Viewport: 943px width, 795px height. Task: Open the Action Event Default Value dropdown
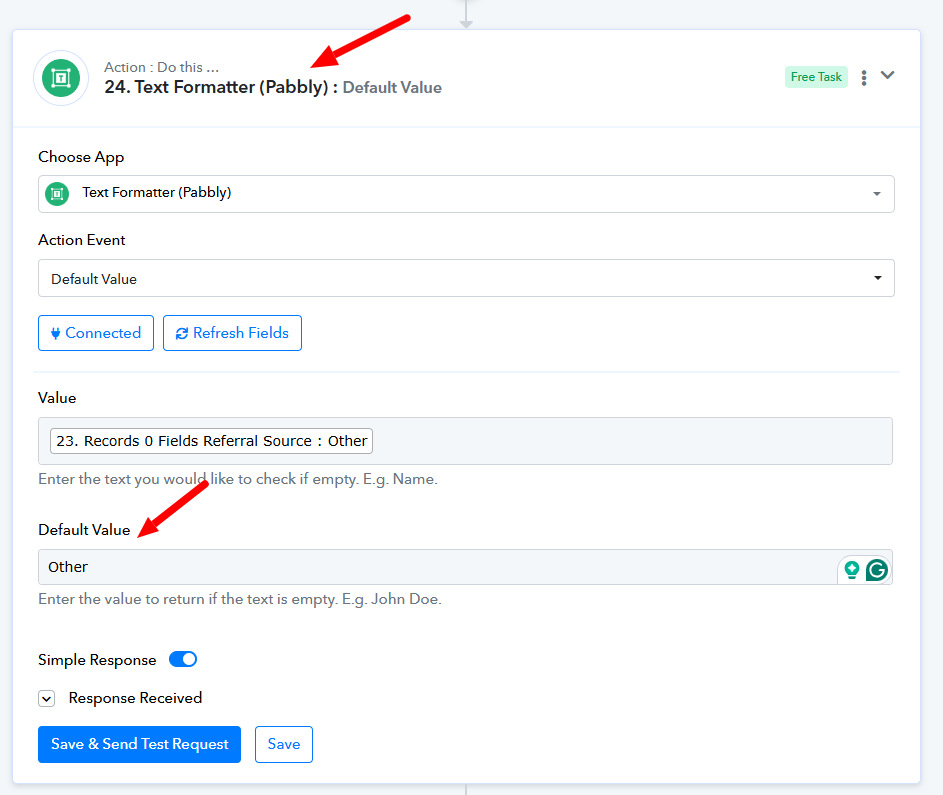(x=466, y=278)
